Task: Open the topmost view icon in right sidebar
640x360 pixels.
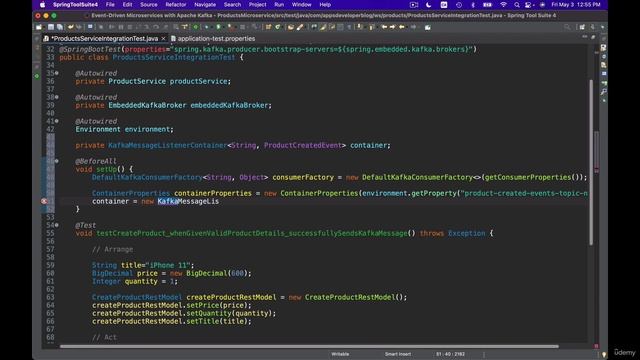Action: coord(603,48)
